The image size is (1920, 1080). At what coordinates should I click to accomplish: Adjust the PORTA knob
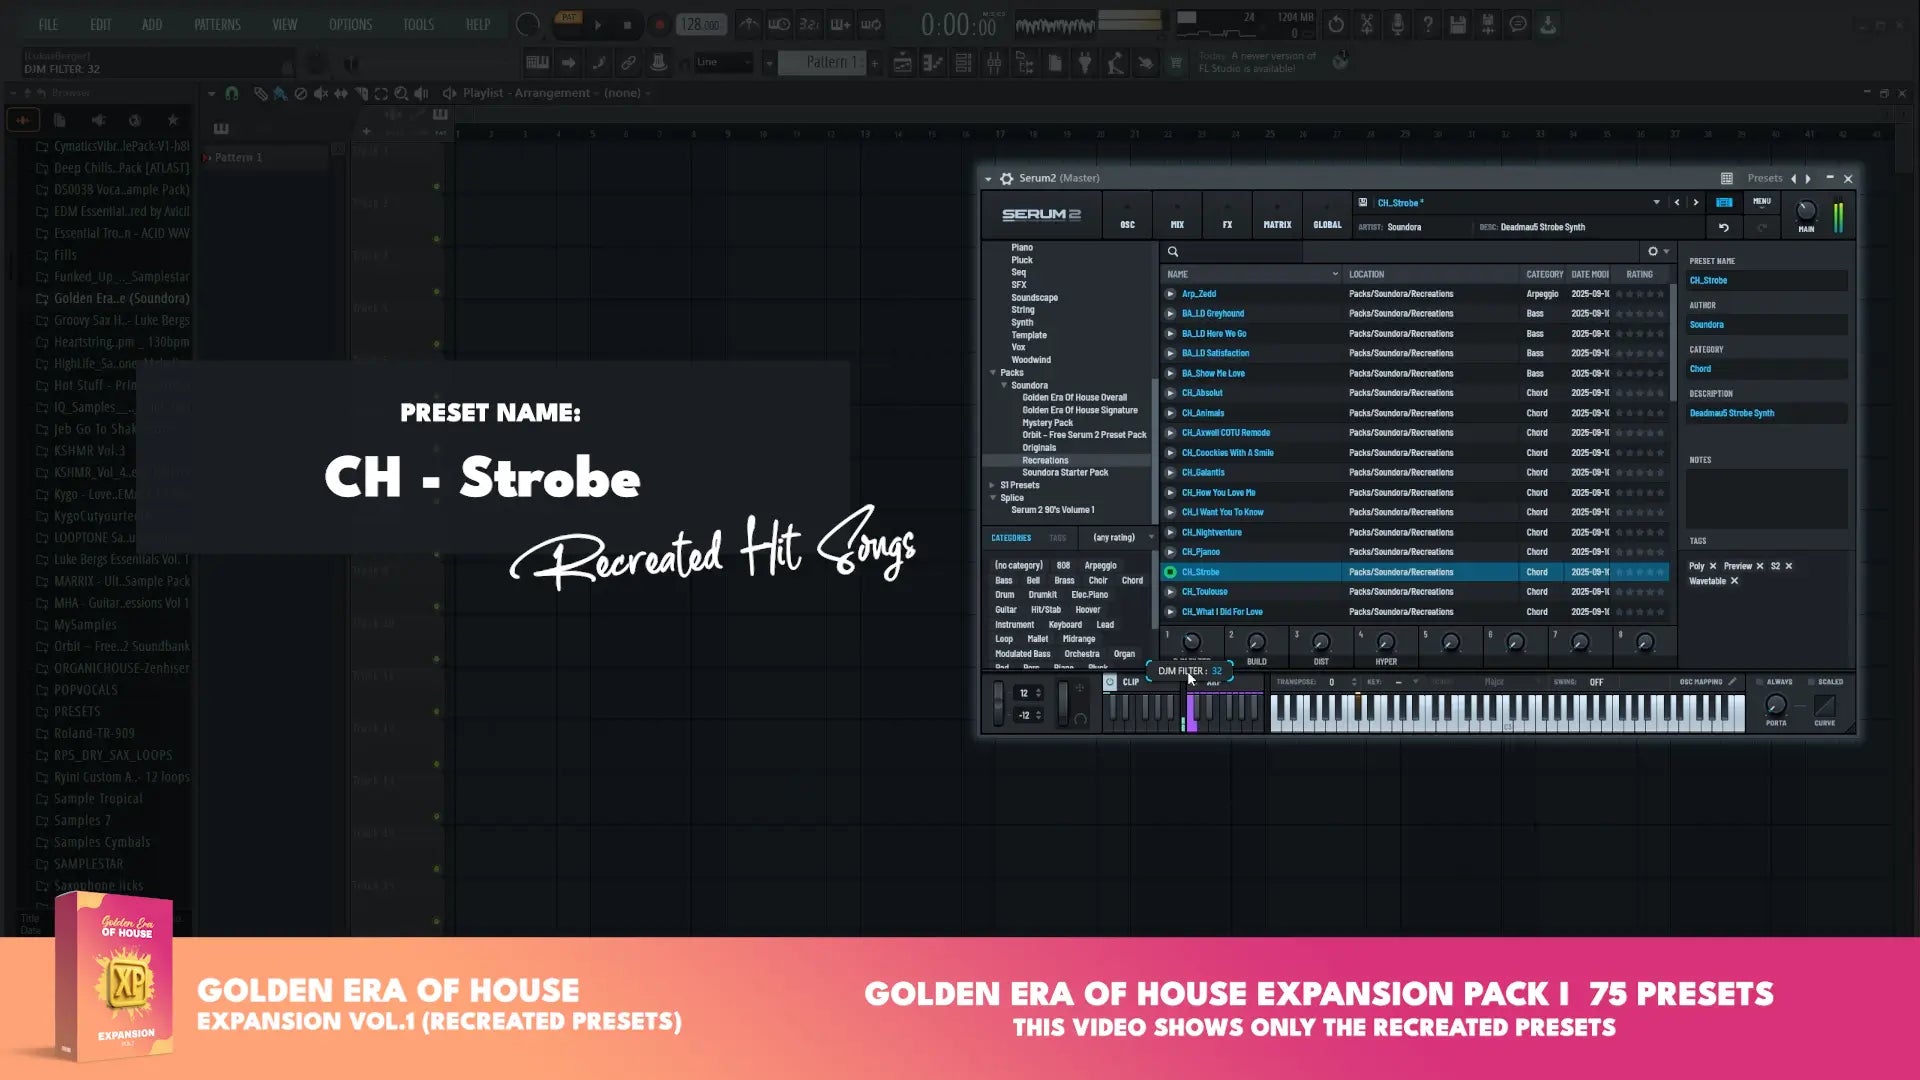1776,705
